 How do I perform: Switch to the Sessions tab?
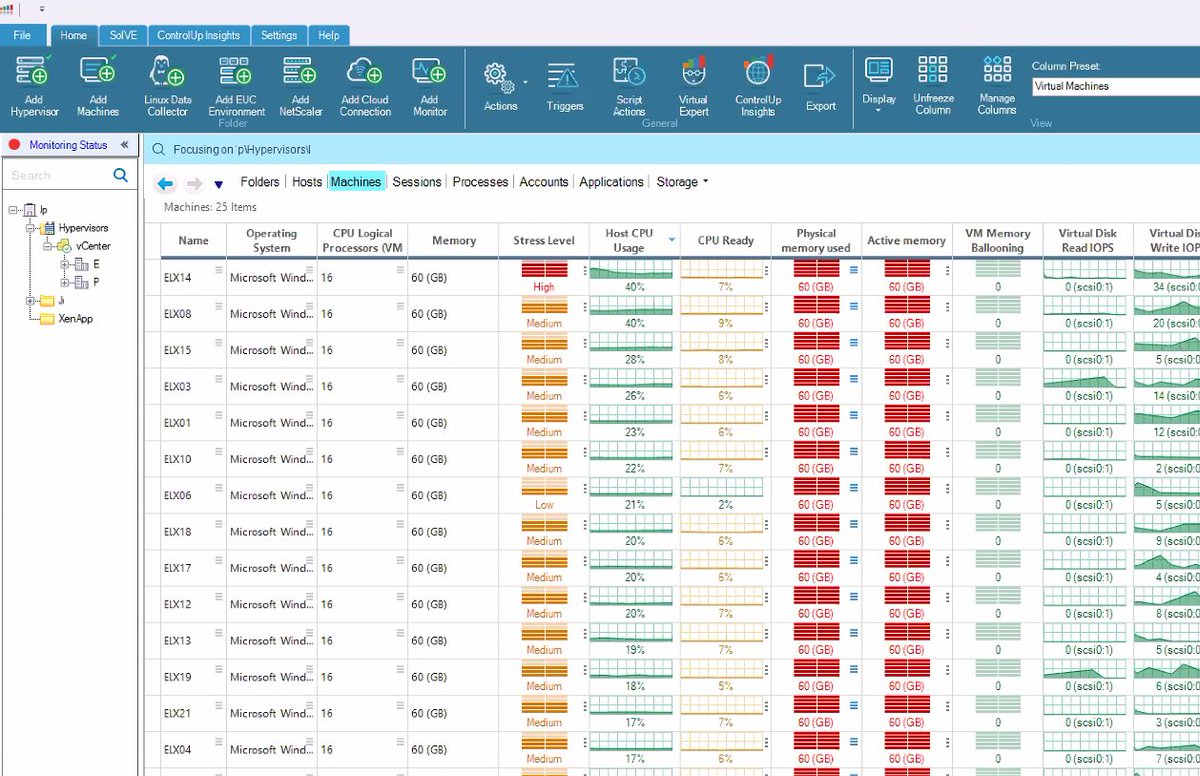point(416,181)
